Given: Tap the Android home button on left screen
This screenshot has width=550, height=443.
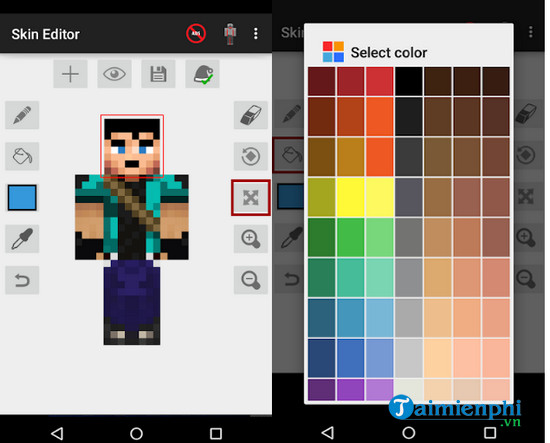Looking at the screenshot, I should 136,434.
